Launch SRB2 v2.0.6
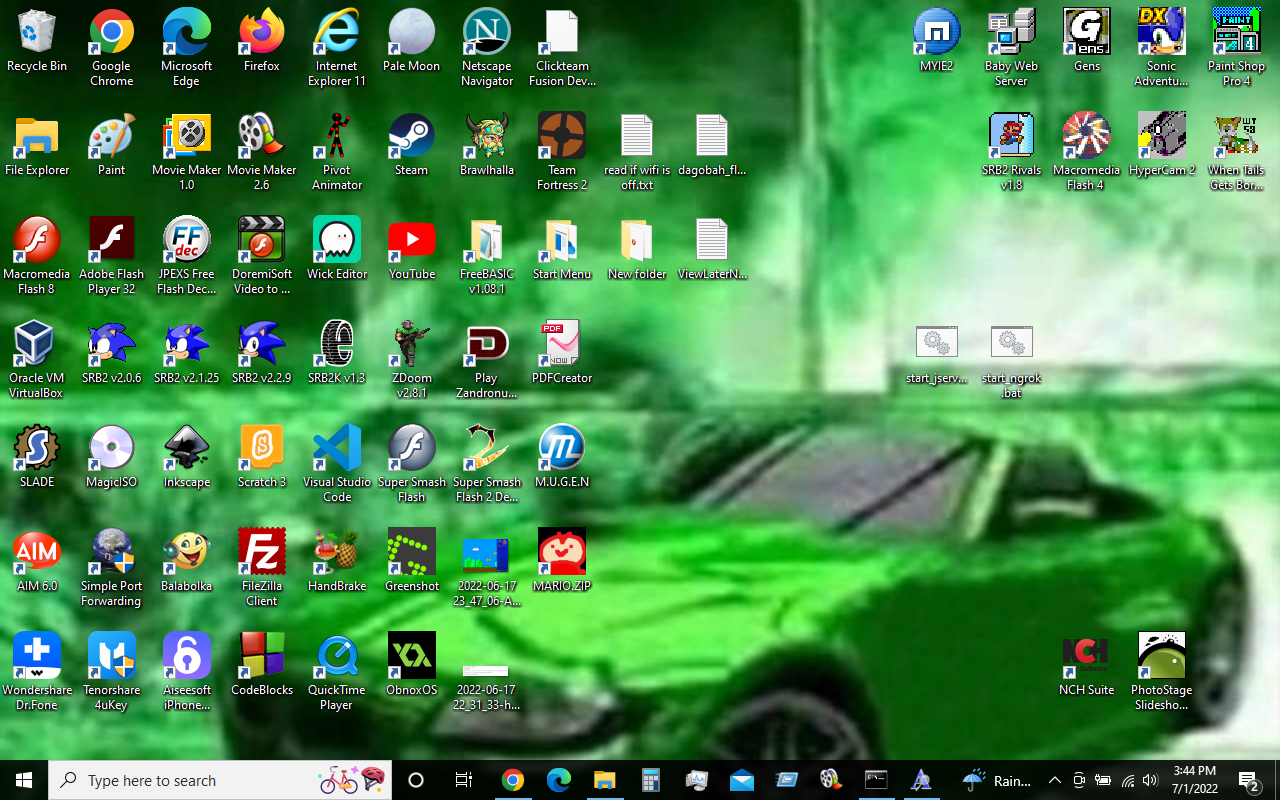The image size is (1280, 800). point(111,352)
